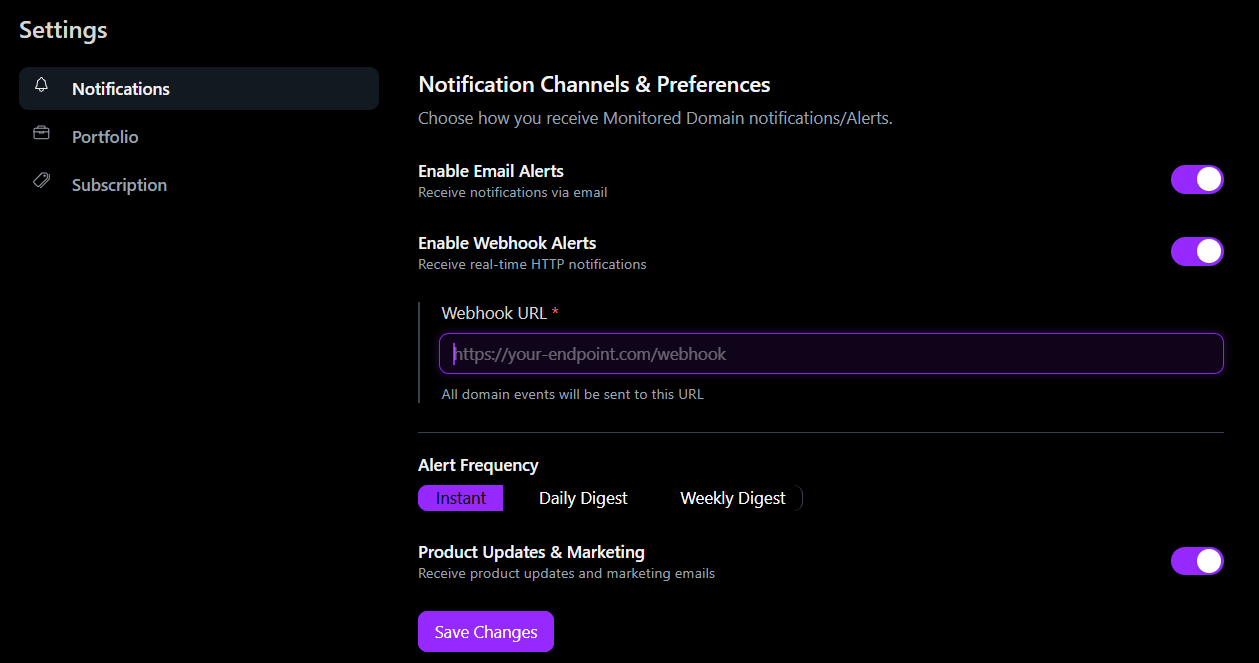The width and height of the screenshot is (1259, 663).
Task: Select the Notifications tab in sidebar
Action: coord(121,88)
